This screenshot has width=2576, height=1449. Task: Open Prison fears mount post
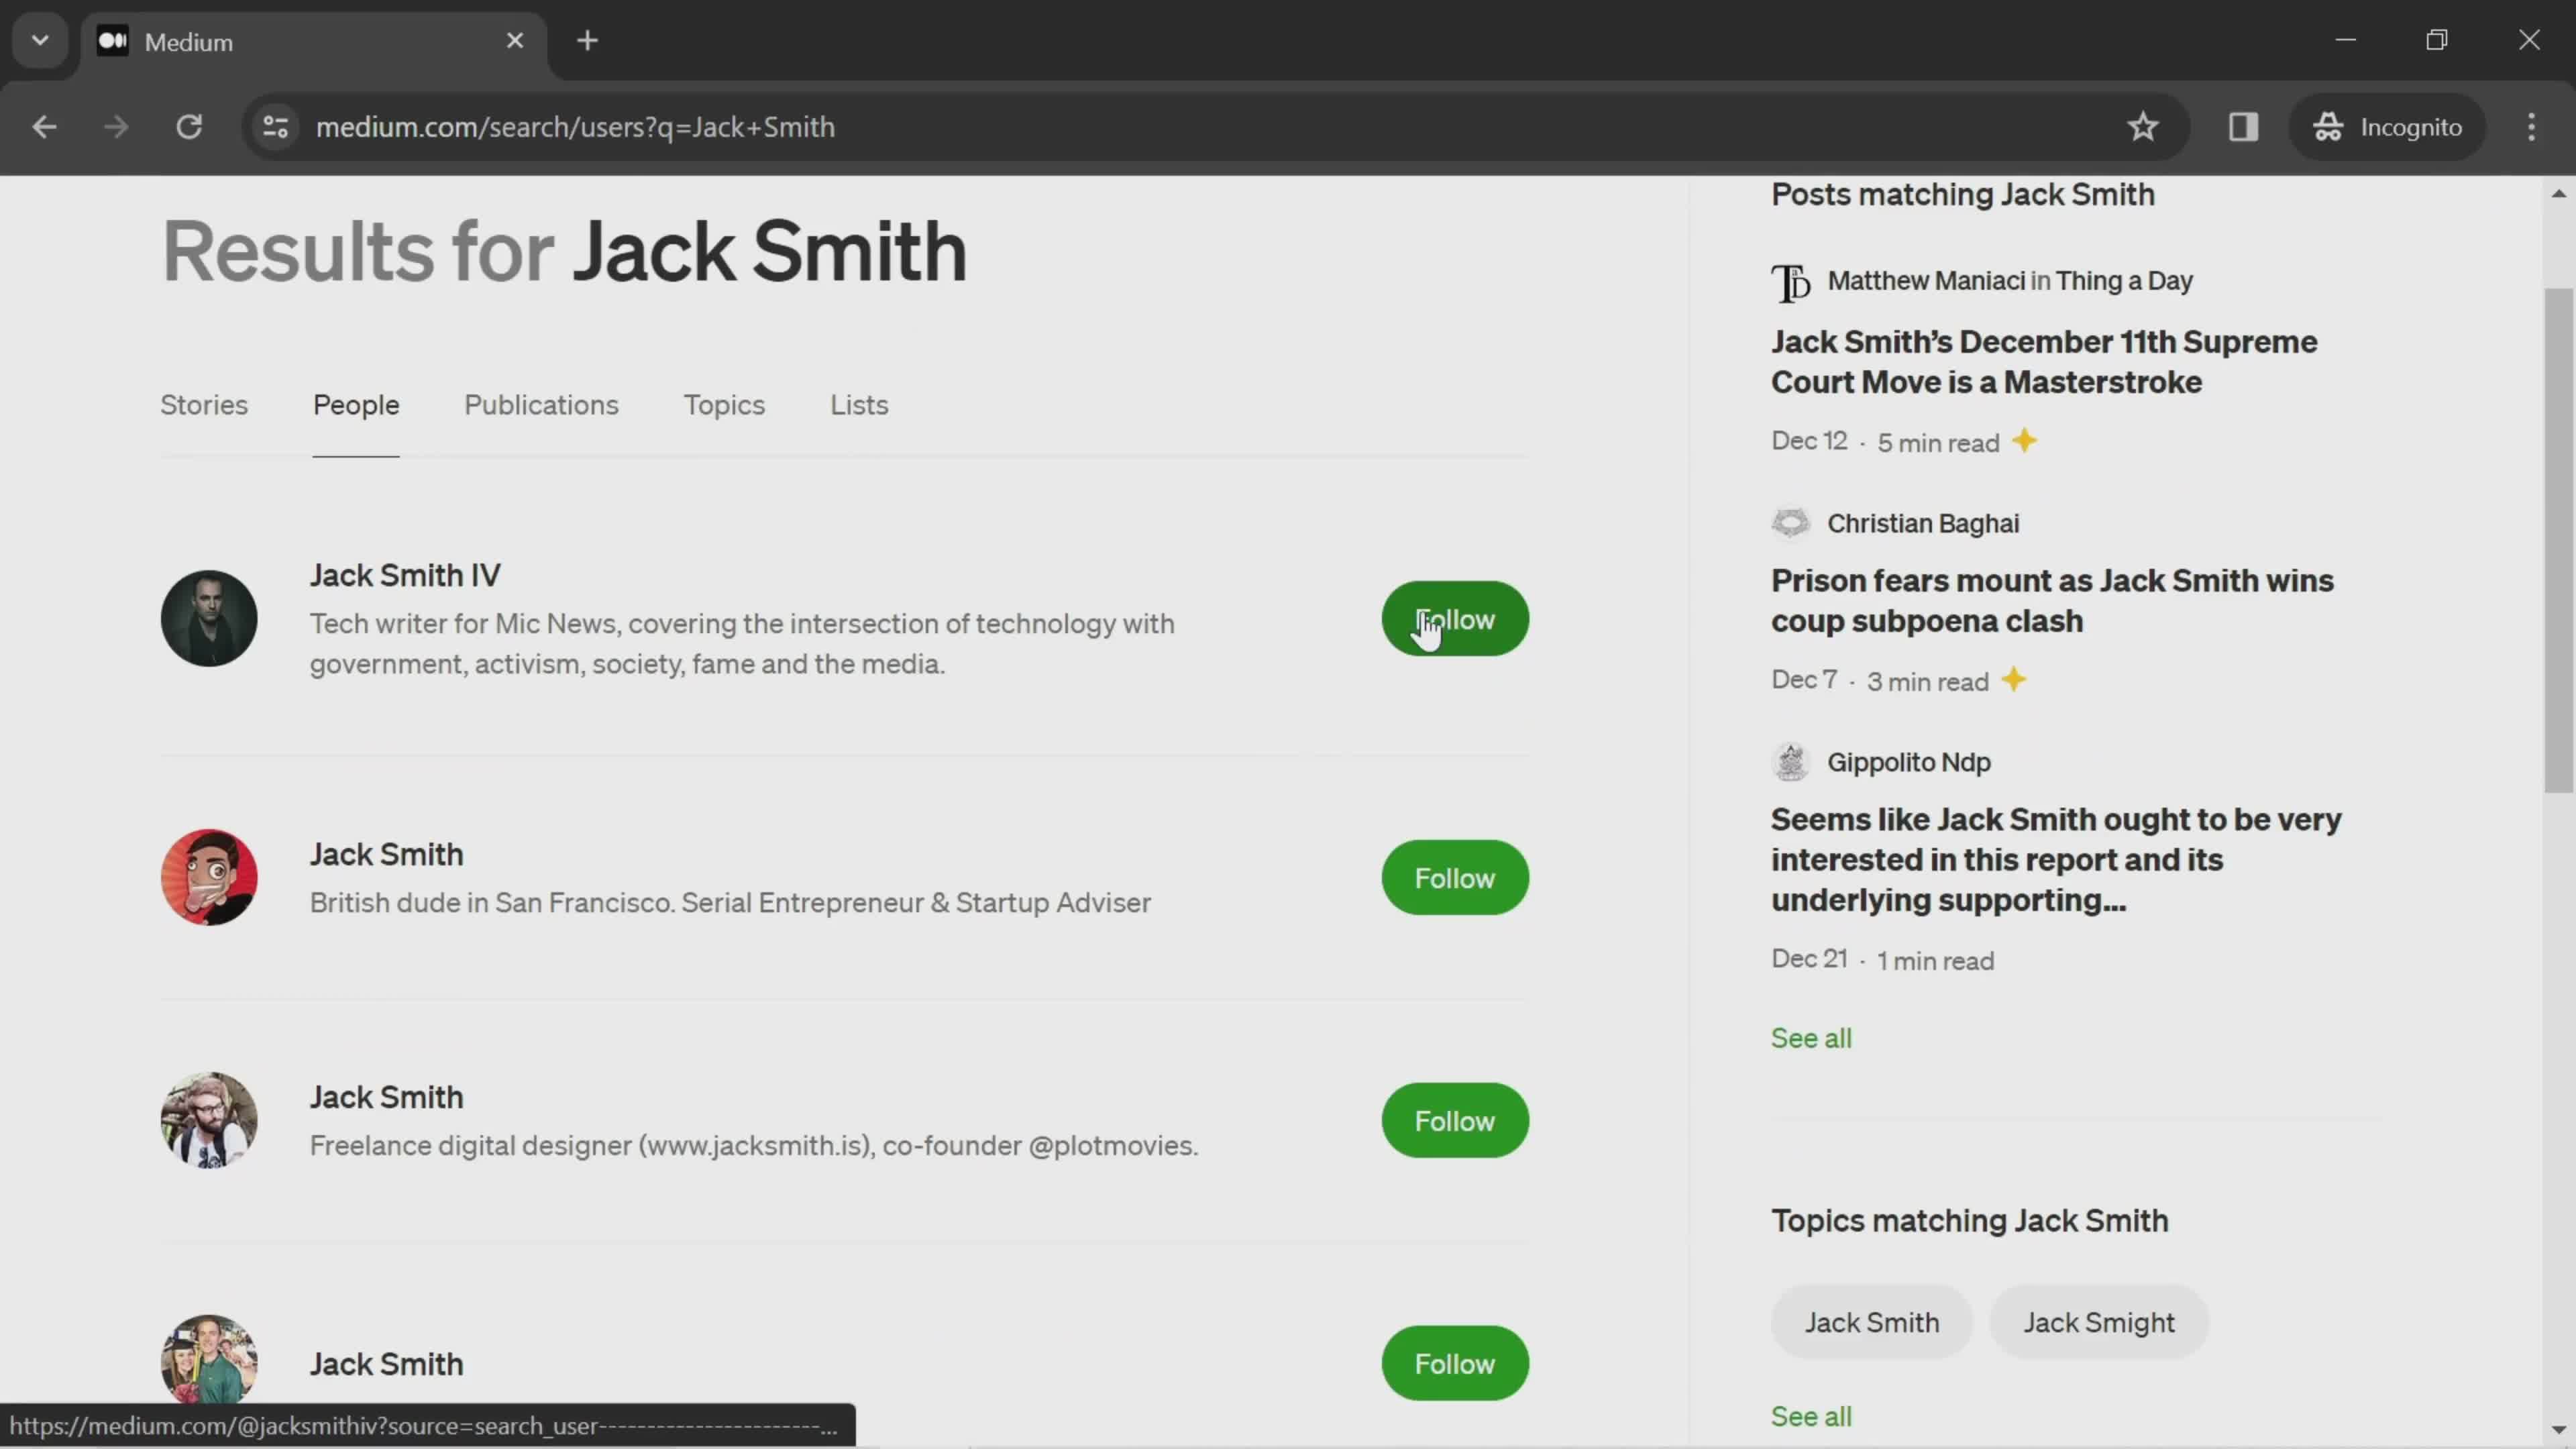point(2052,601)
